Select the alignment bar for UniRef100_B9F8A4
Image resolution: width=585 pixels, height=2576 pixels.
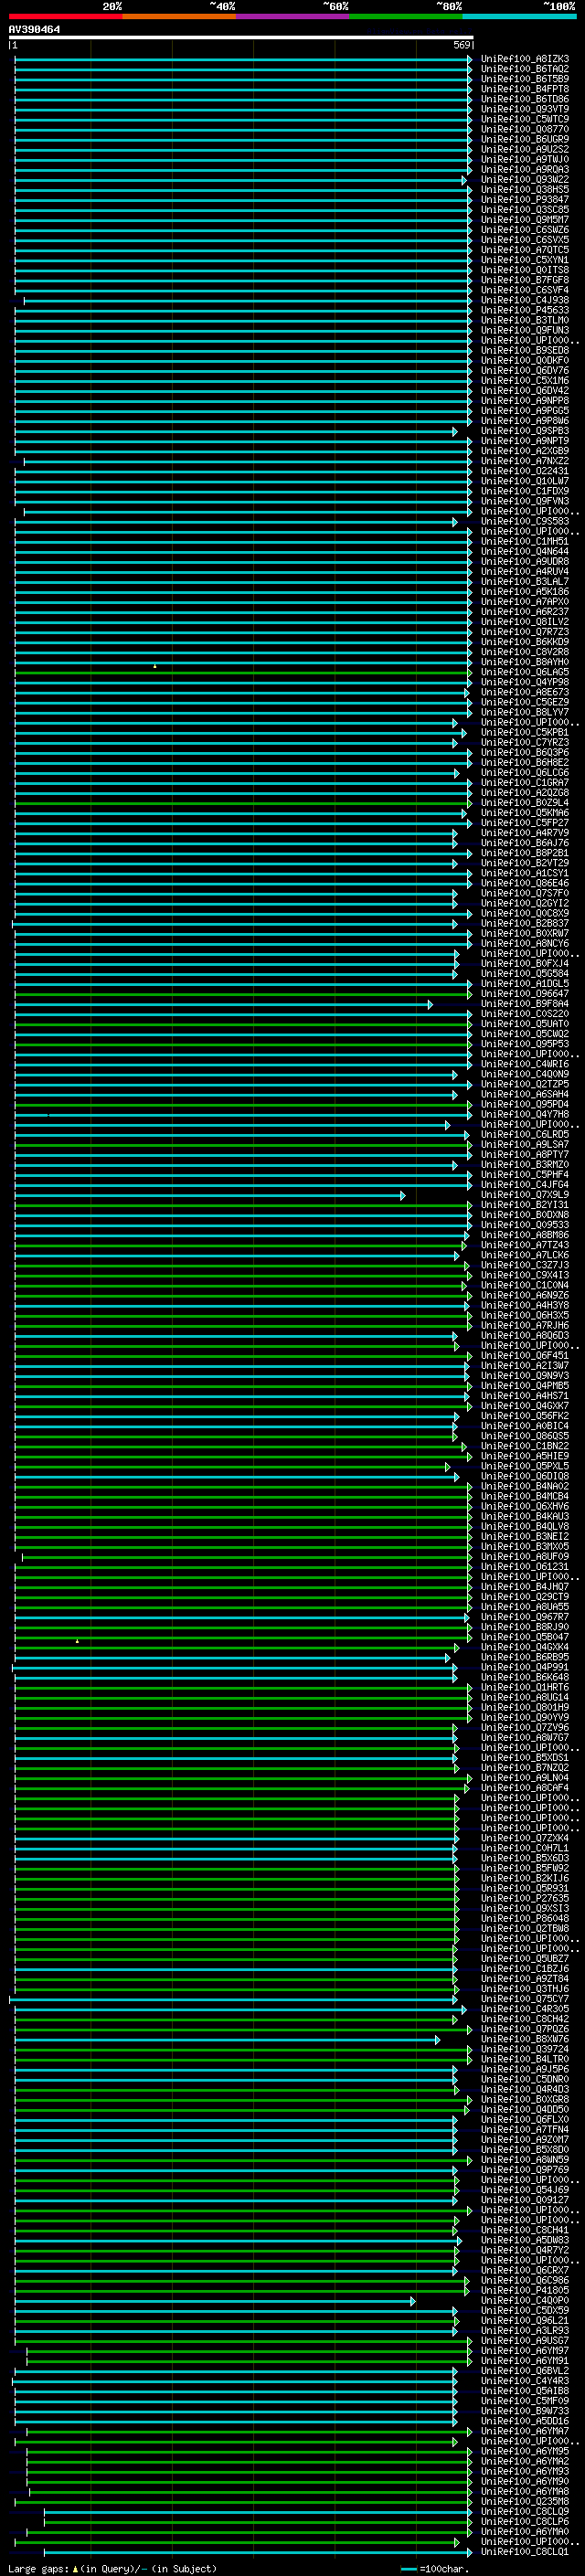(223, 1004)
